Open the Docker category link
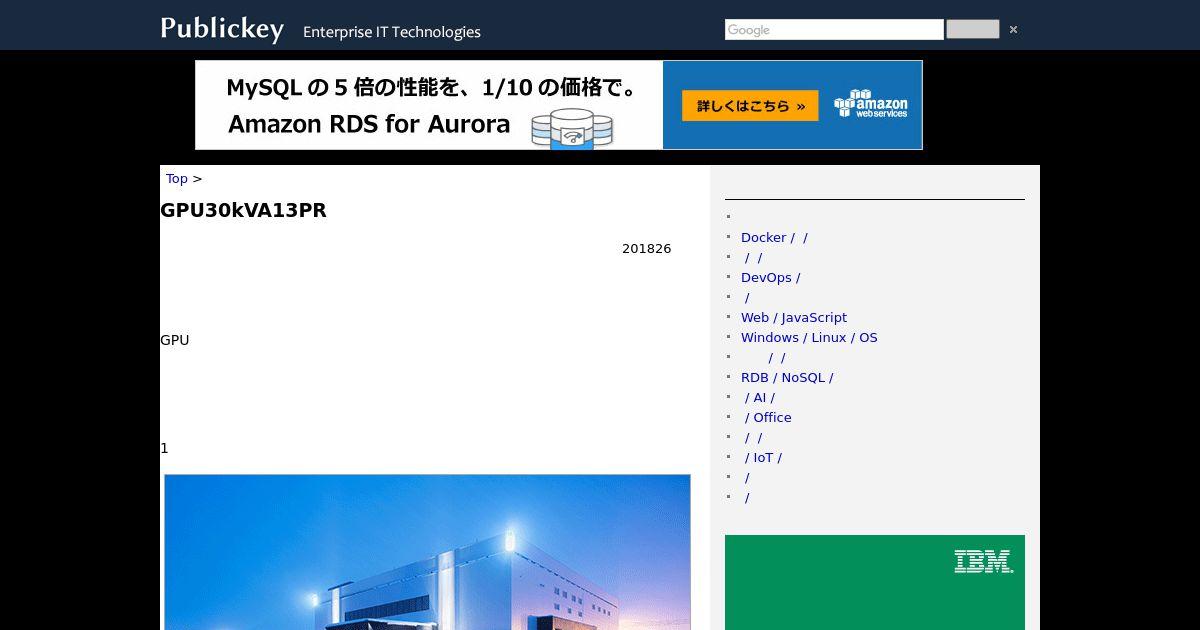Screen dimensions: 1200x630 tap(774, 238)
